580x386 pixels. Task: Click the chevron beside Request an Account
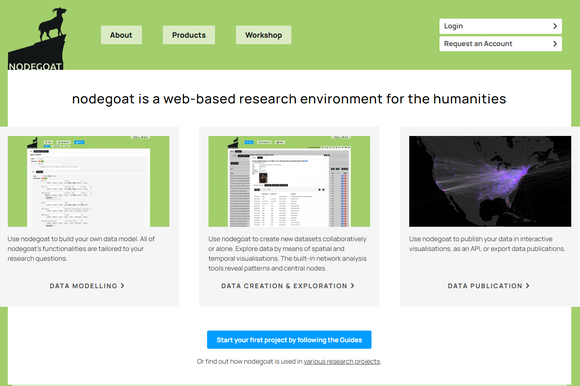tap(555, 44)
